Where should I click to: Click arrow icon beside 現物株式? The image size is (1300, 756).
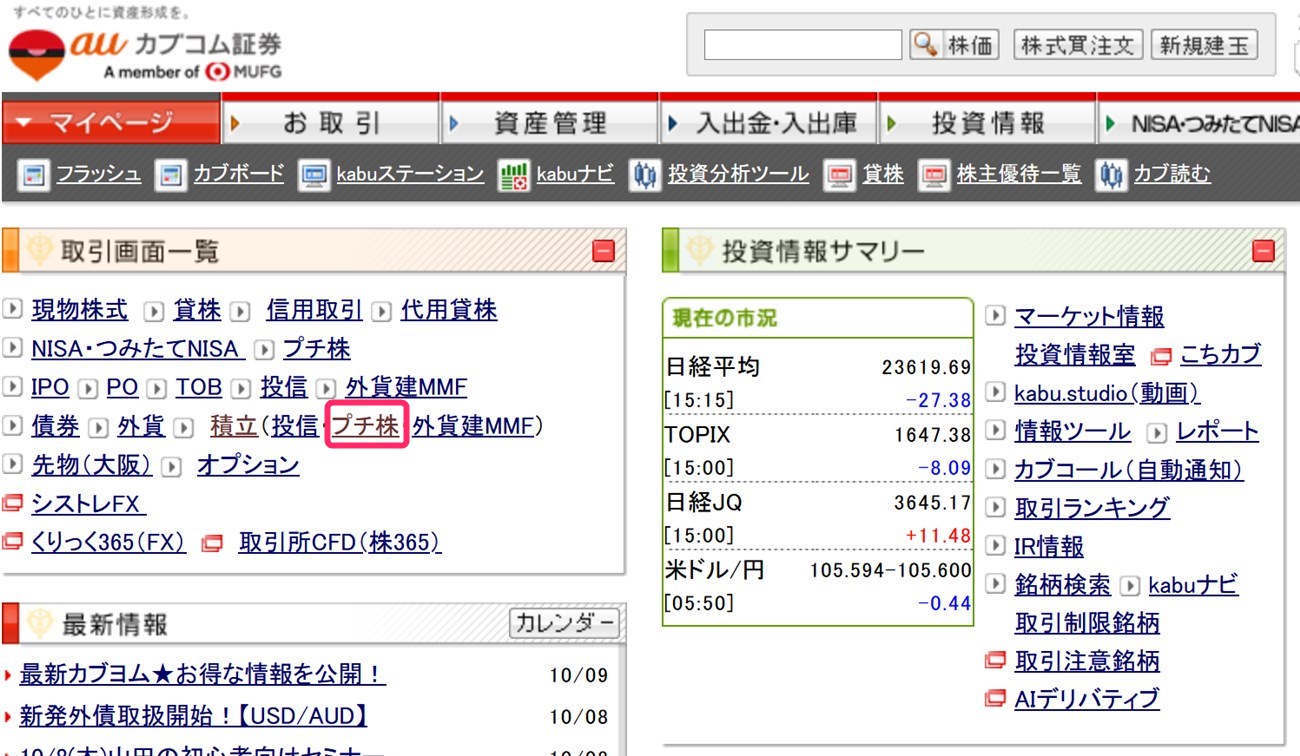(12, 309)
